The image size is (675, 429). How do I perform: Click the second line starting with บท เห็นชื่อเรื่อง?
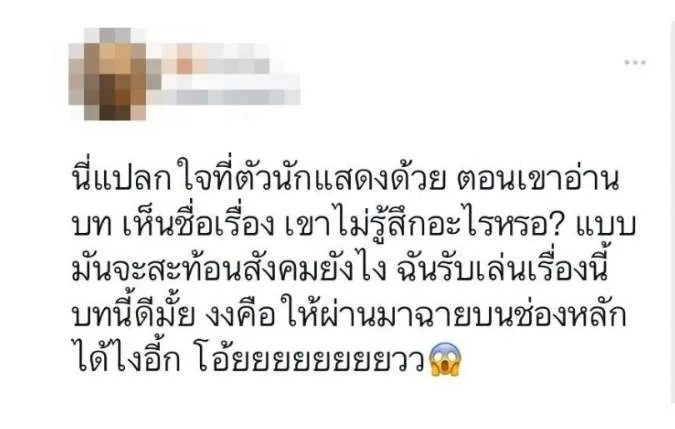pyautogui.click(x=354, y=225)
